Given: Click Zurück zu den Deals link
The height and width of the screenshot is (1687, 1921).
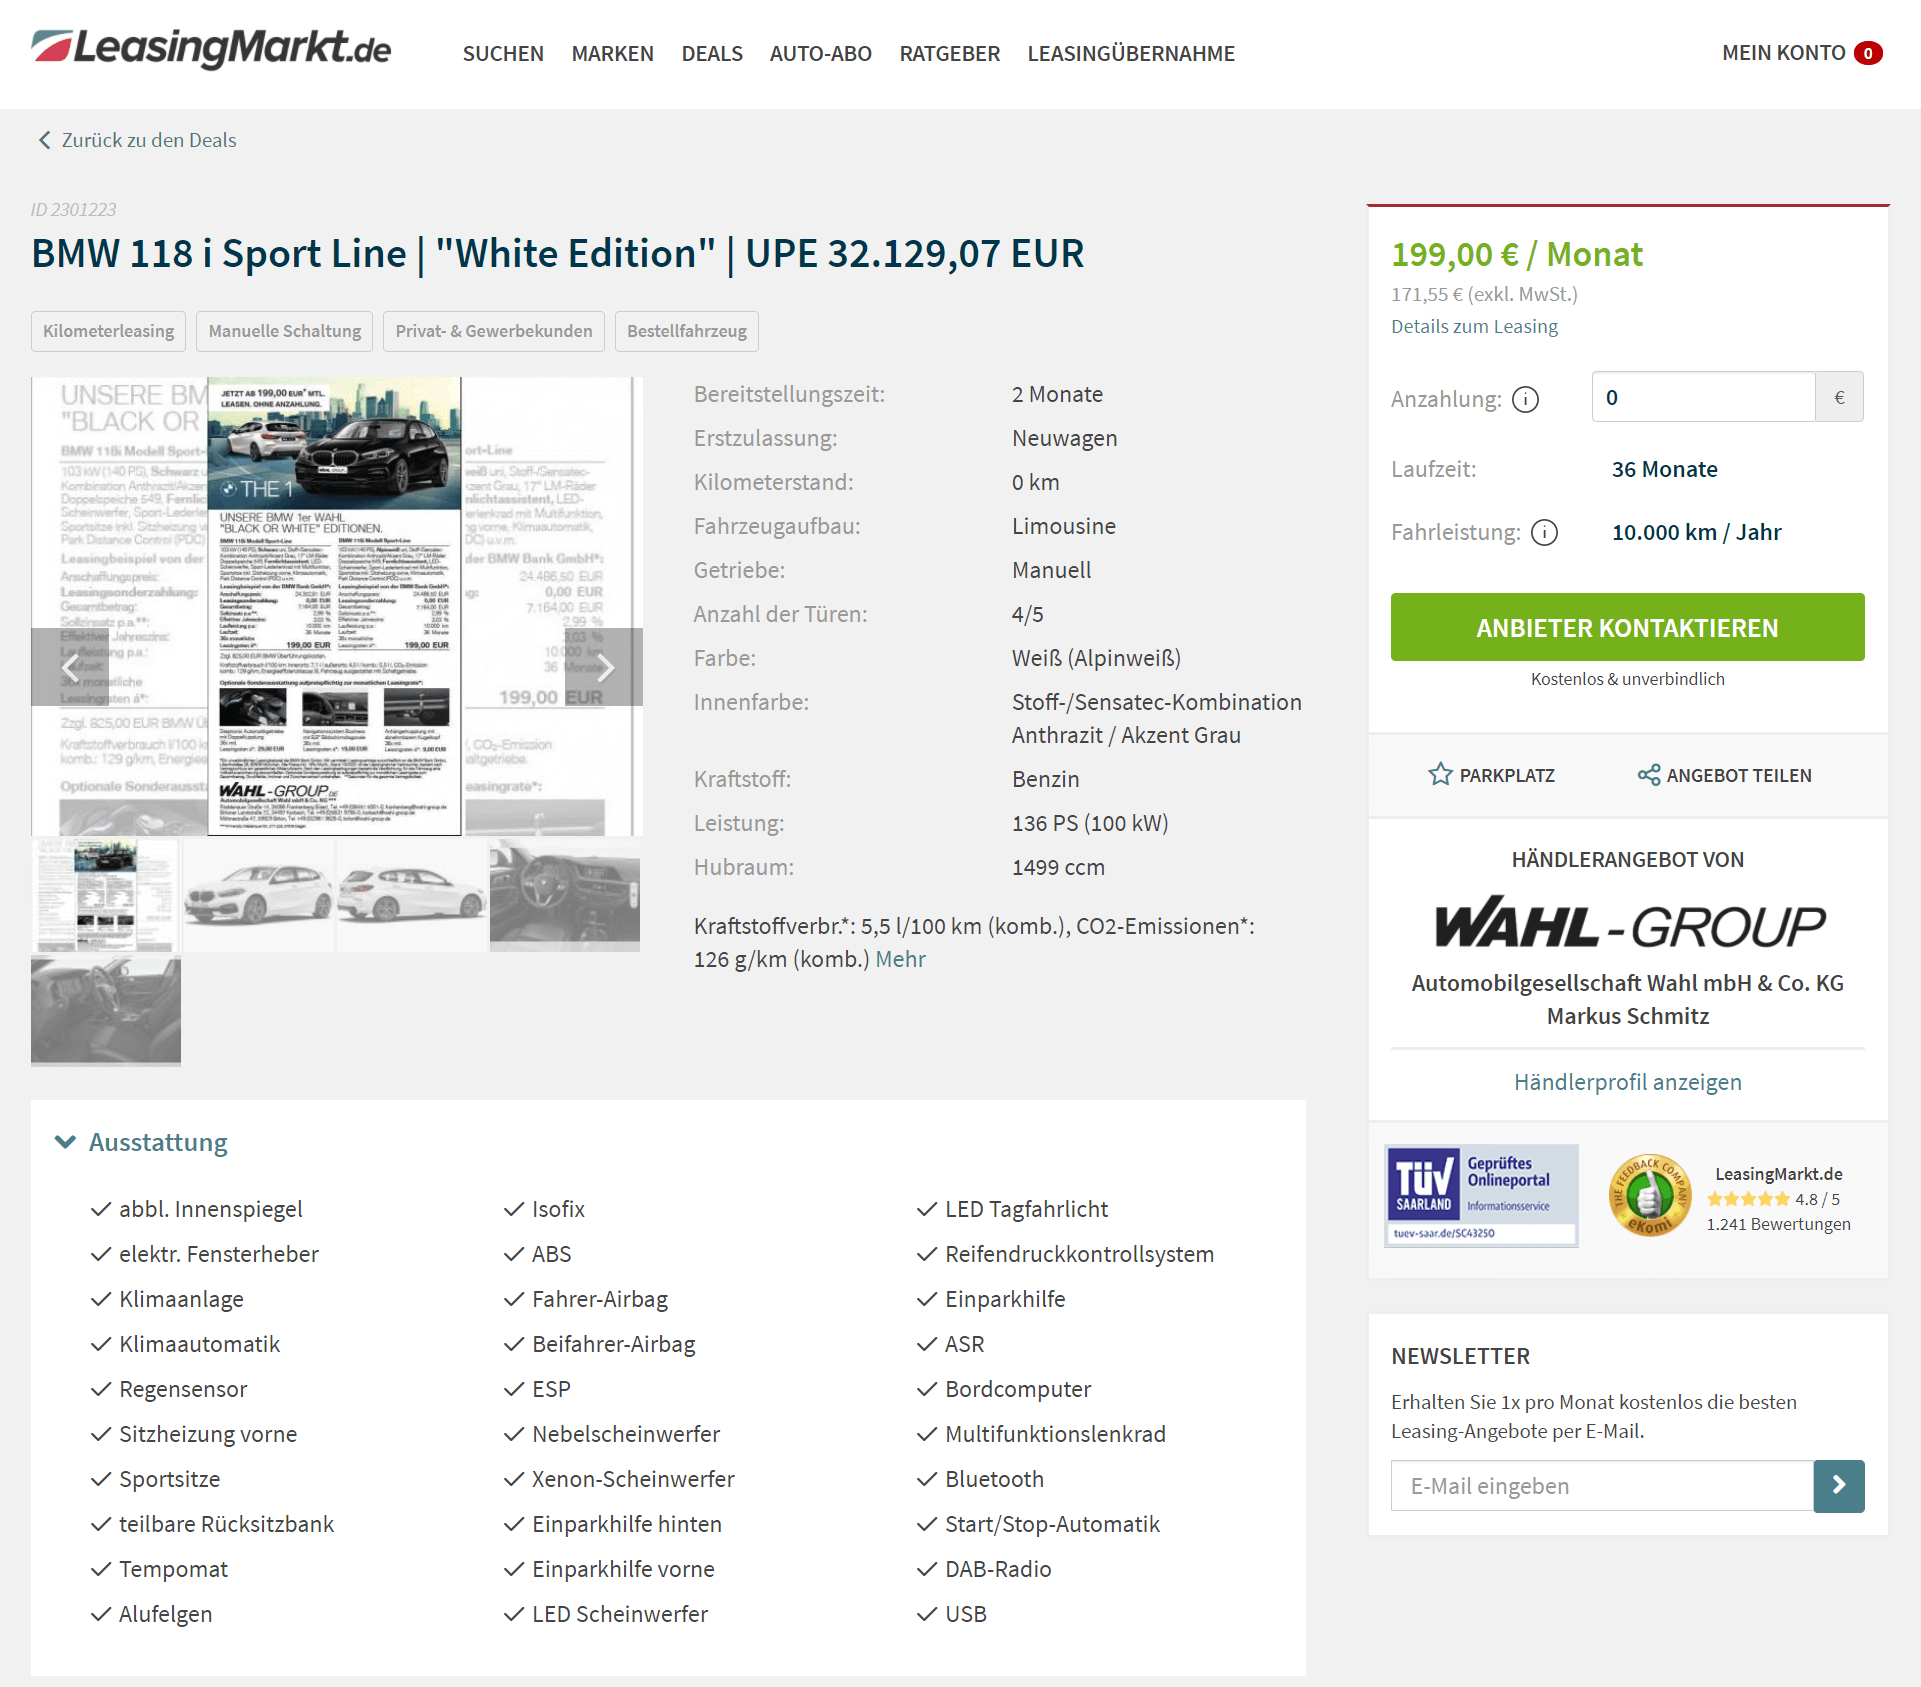Looking at the screenshot, I should tap(149, 140).
